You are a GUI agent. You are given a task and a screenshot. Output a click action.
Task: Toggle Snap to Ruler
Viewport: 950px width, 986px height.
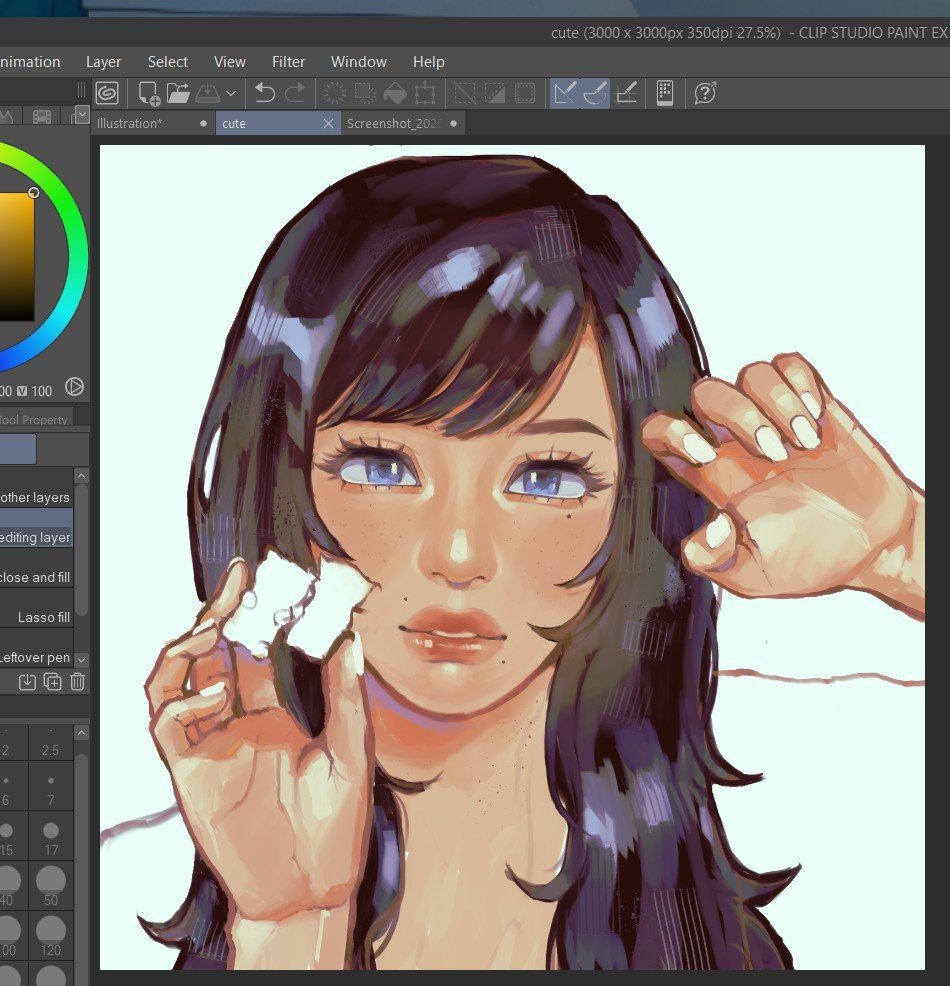[565, 94]
